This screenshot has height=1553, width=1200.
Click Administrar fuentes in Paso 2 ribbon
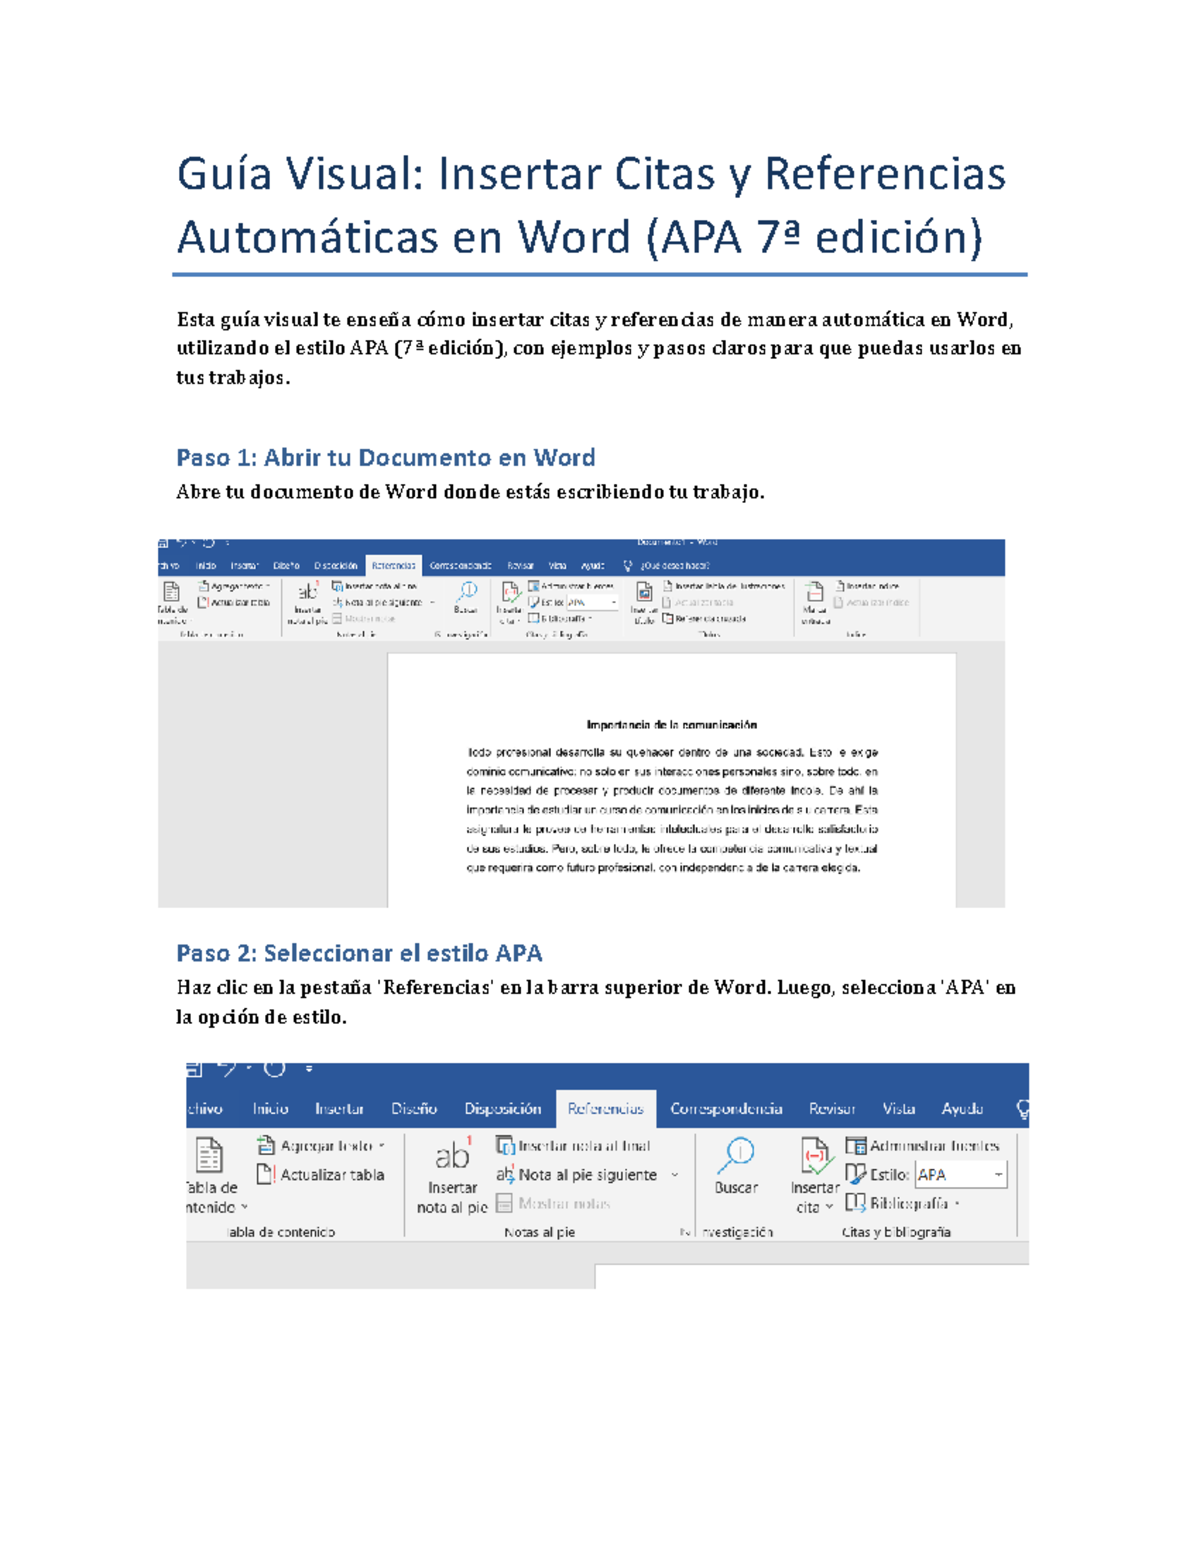click(x=922, y=1145)
